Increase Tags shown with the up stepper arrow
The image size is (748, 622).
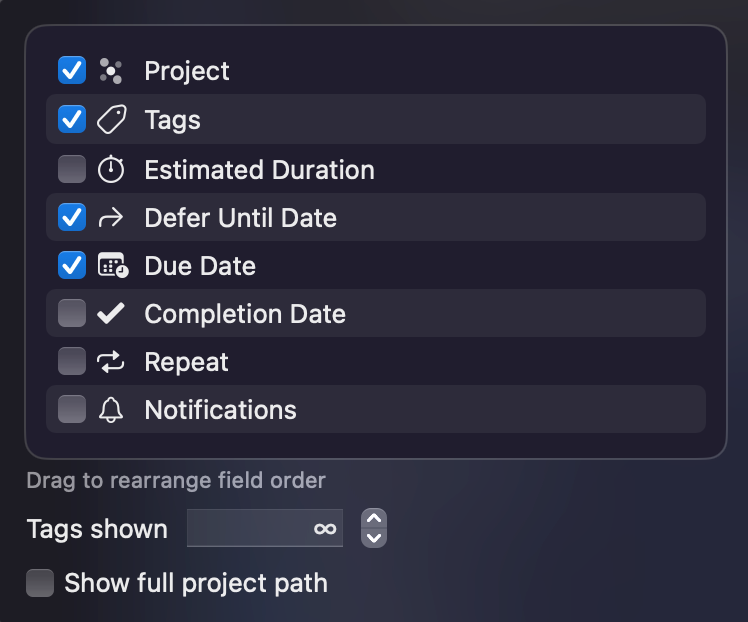pyautogui.click(x=374, y=518)
